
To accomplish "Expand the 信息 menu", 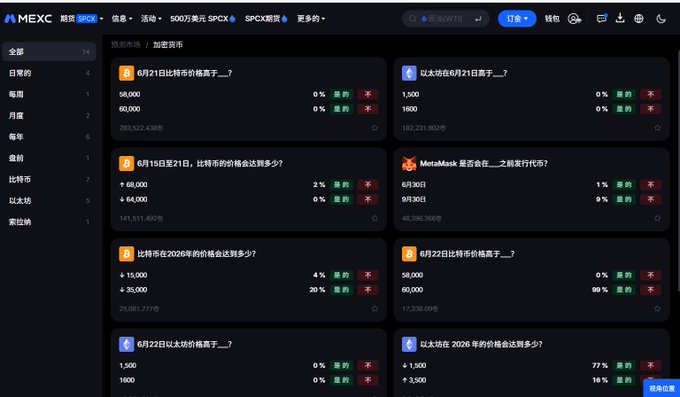I will tap(122, 19).
